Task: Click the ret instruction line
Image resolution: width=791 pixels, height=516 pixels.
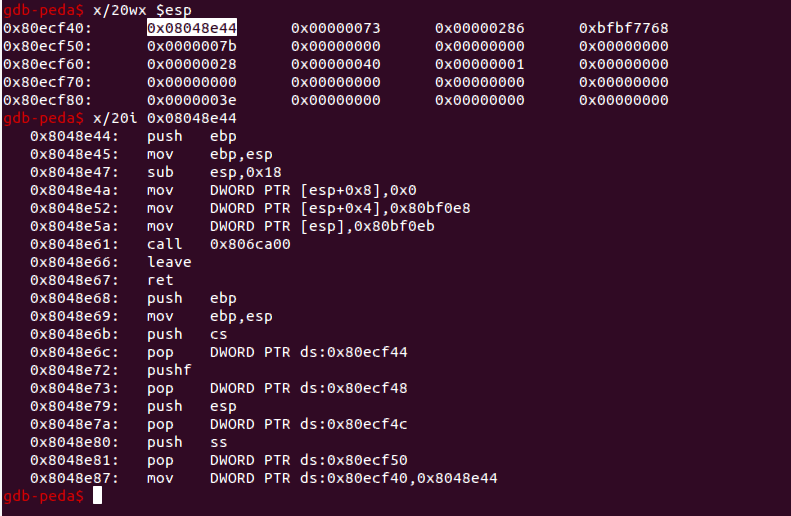Action: point(160,280)
